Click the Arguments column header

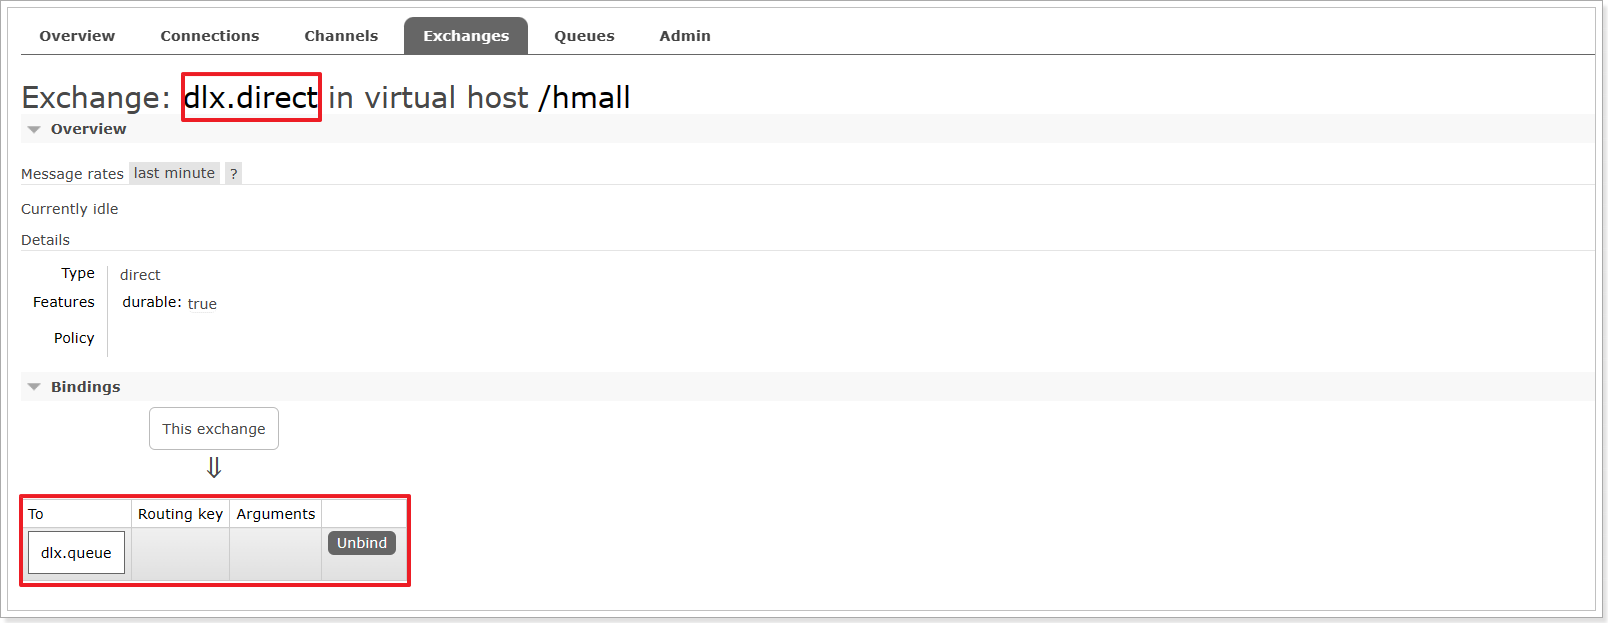click(276, 514)
